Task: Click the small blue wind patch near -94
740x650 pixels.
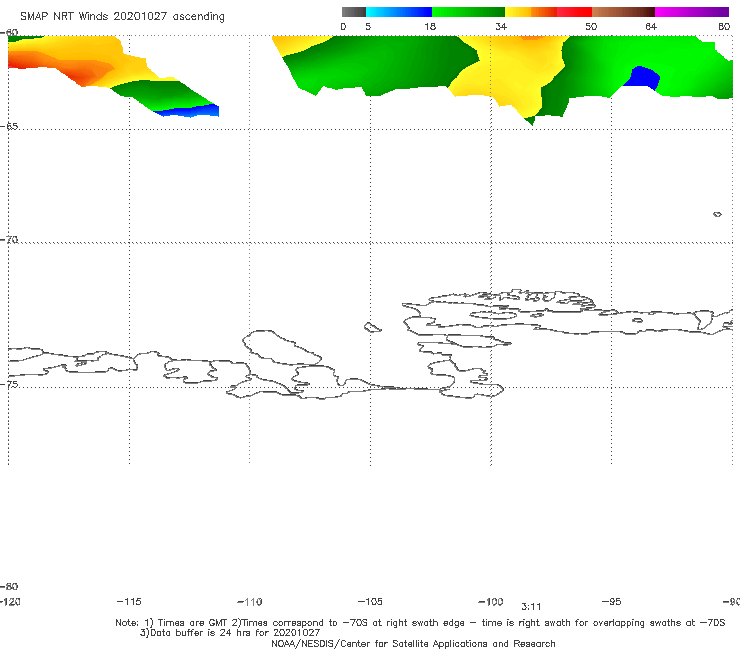Action: 642,78
